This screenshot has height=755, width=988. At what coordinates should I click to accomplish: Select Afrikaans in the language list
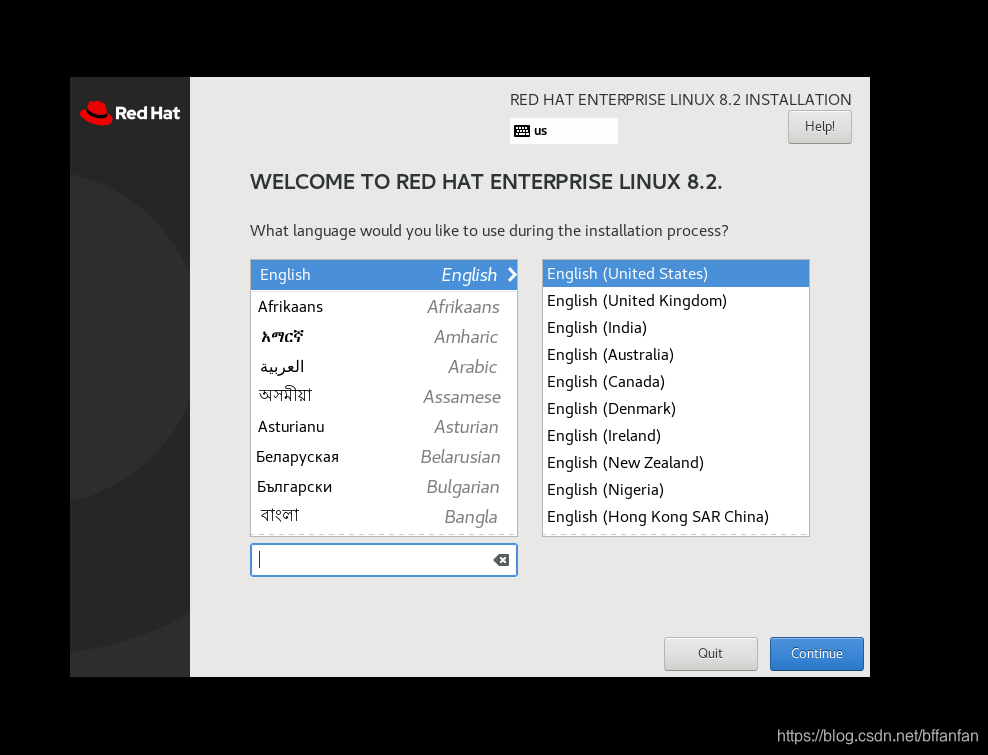click(x=384, y=306)
